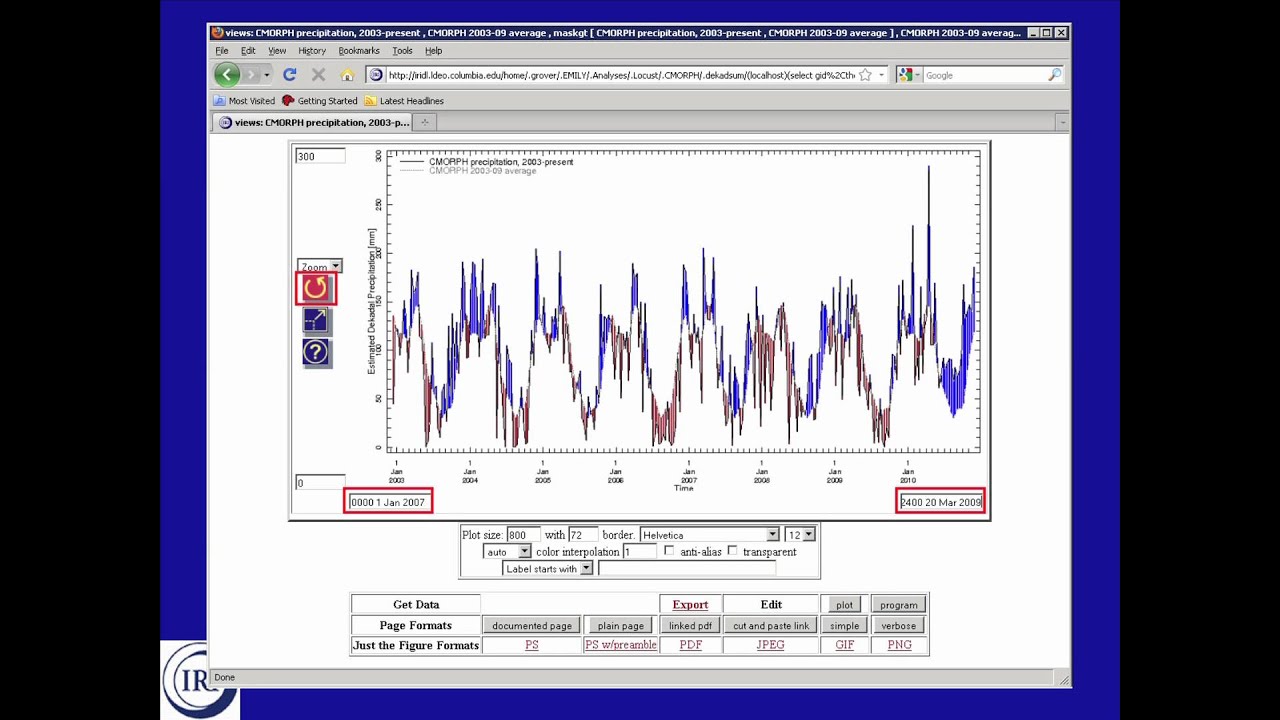Click the label text input field

pos(687,568)
